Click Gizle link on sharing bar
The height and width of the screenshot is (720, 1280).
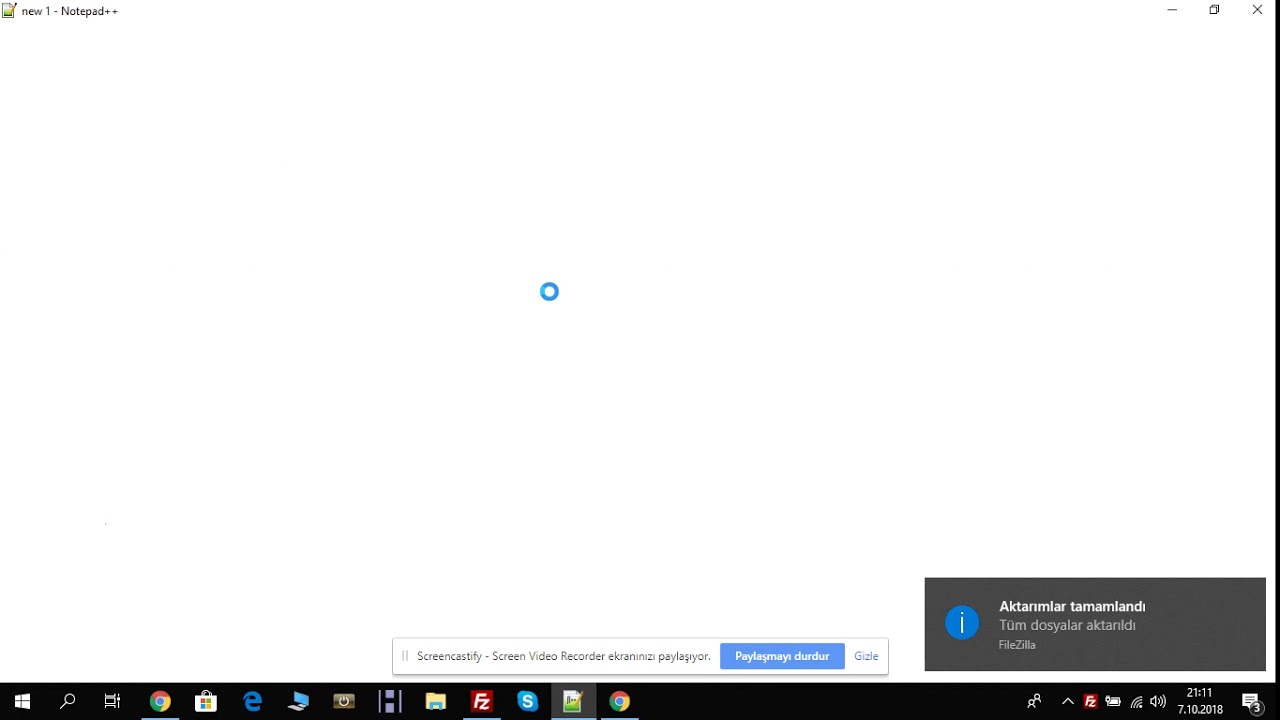[866, 656]
